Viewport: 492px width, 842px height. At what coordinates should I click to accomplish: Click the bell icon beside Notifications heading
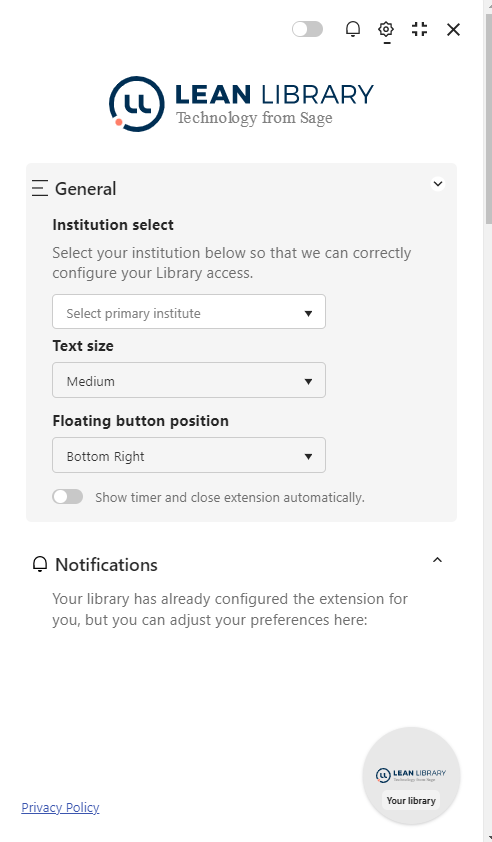(x=40, y=564)
